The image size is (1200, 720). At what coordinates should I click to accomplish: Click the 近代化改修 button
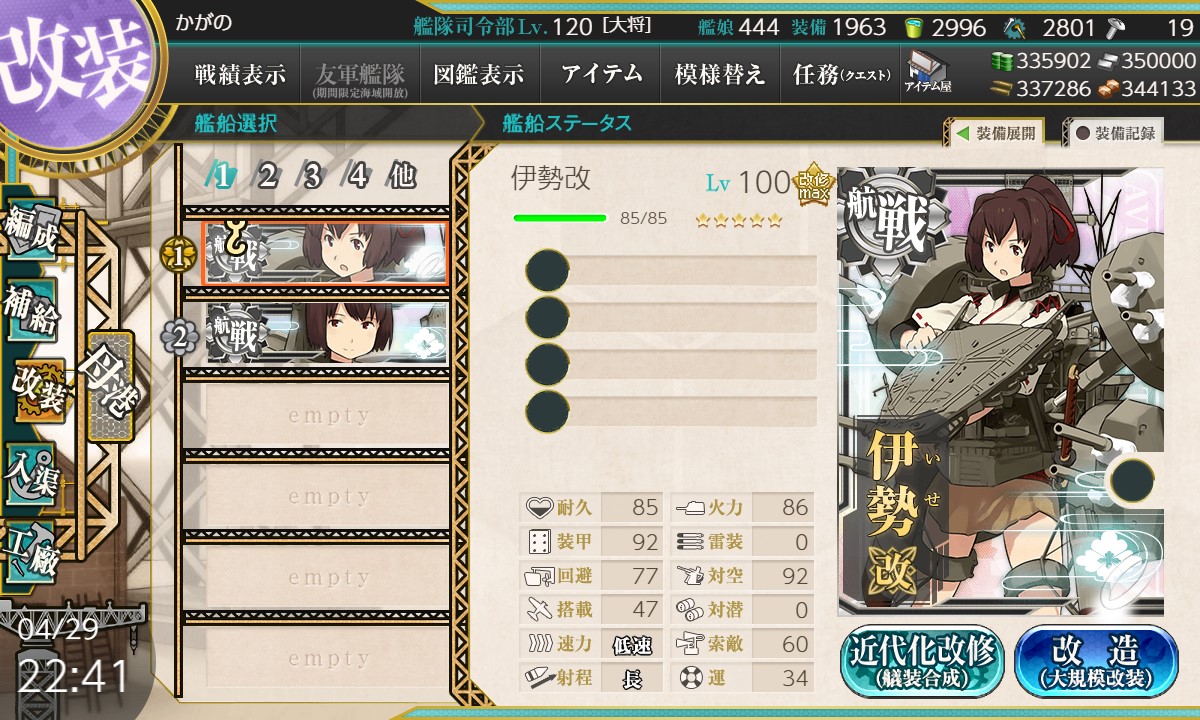923,661
